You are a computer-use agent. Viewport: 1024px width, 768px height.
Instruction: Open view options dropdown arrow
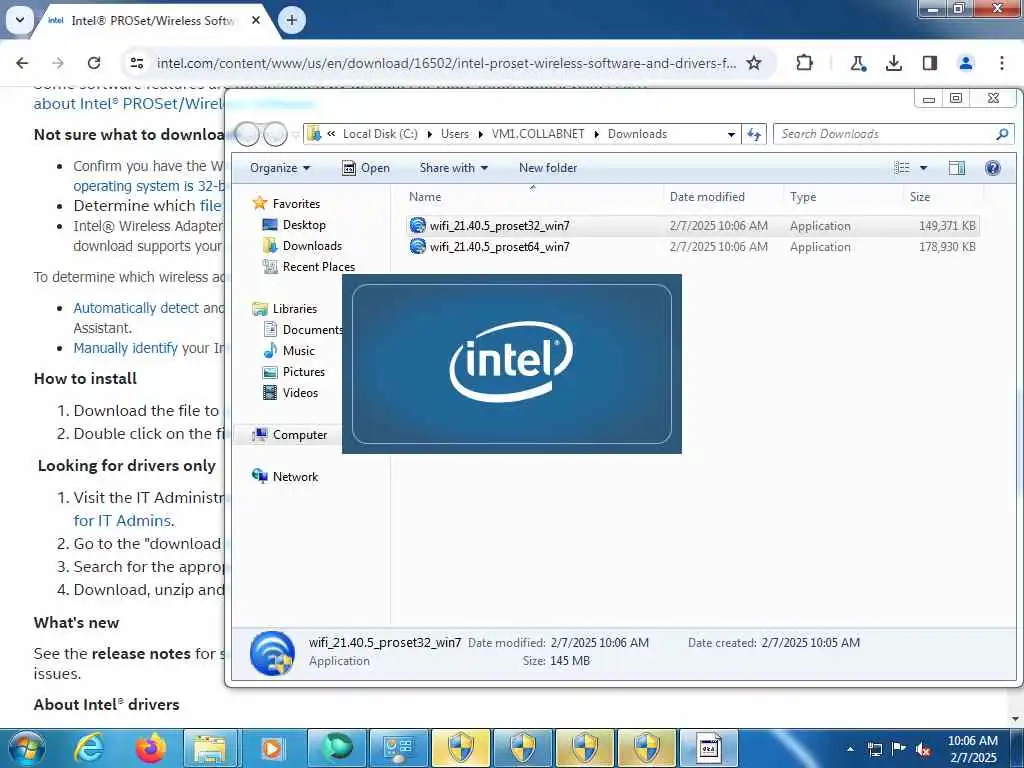(923, 168)
